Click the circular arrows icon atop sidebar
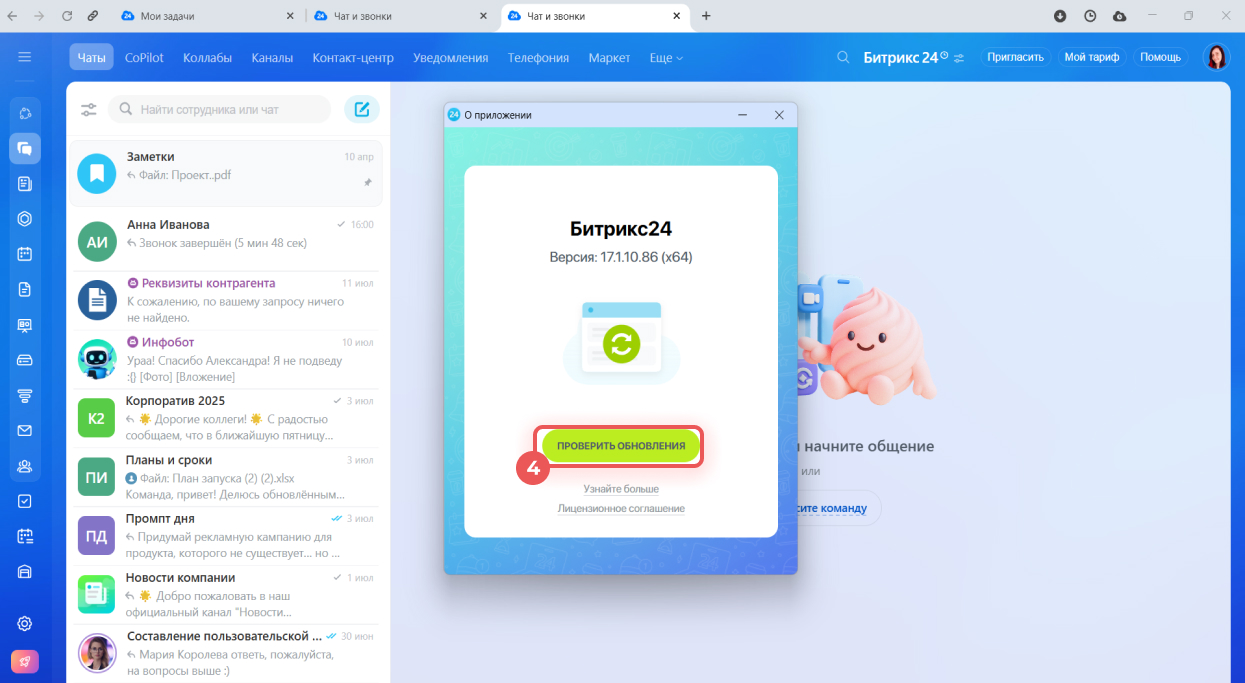1245x683 pixels. coord(25,113)
